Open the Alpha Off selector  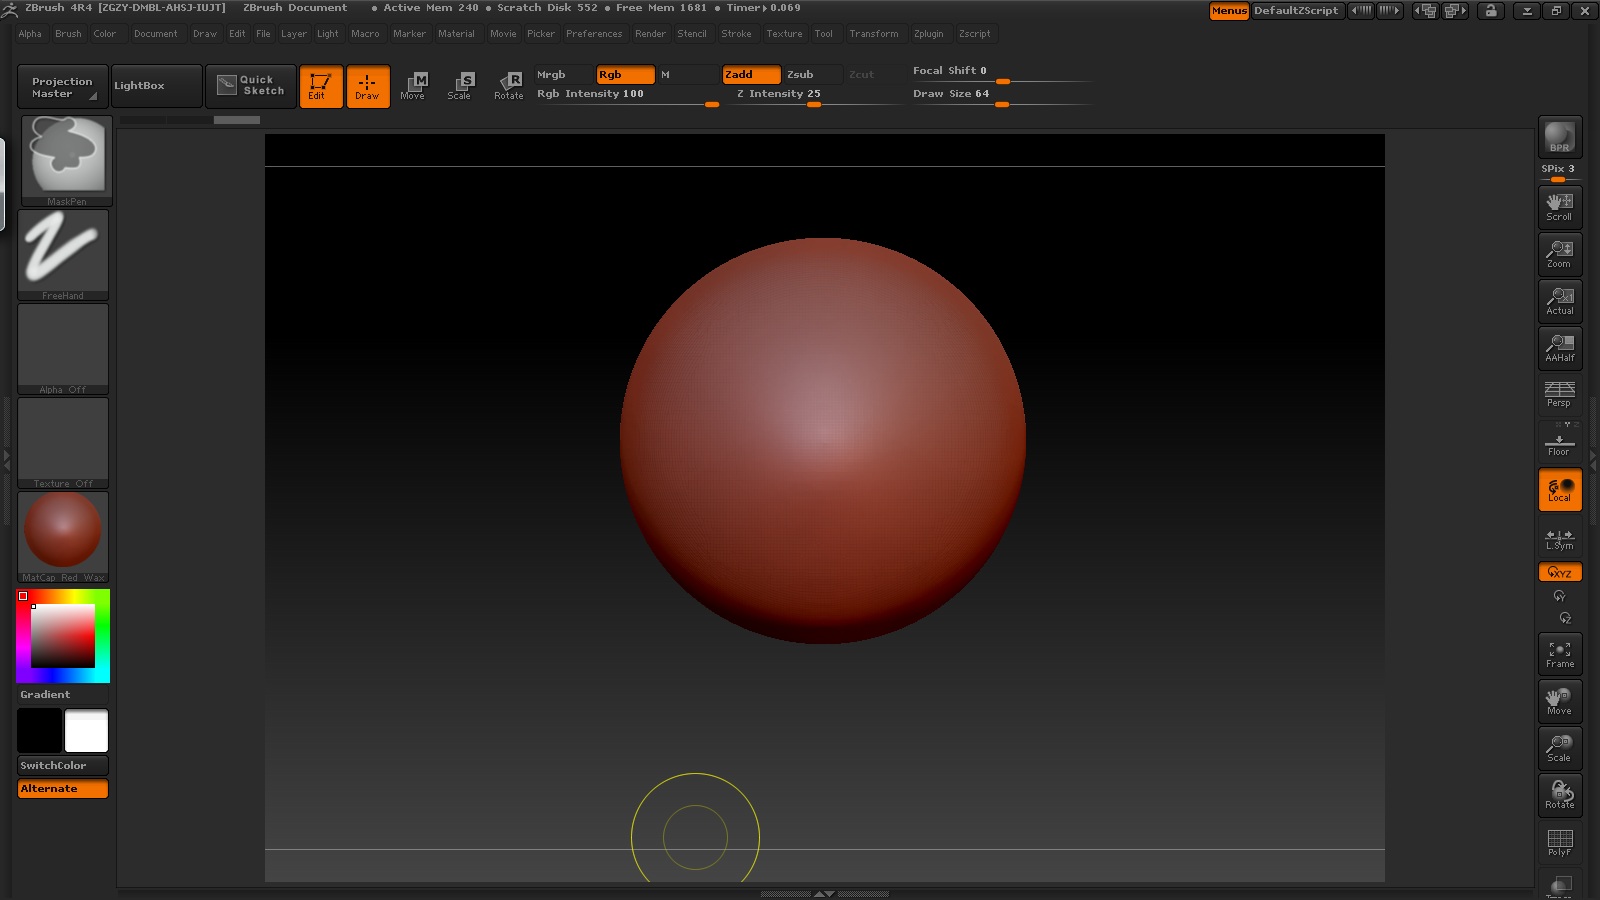pyautogui.click(x=63, y=348)
